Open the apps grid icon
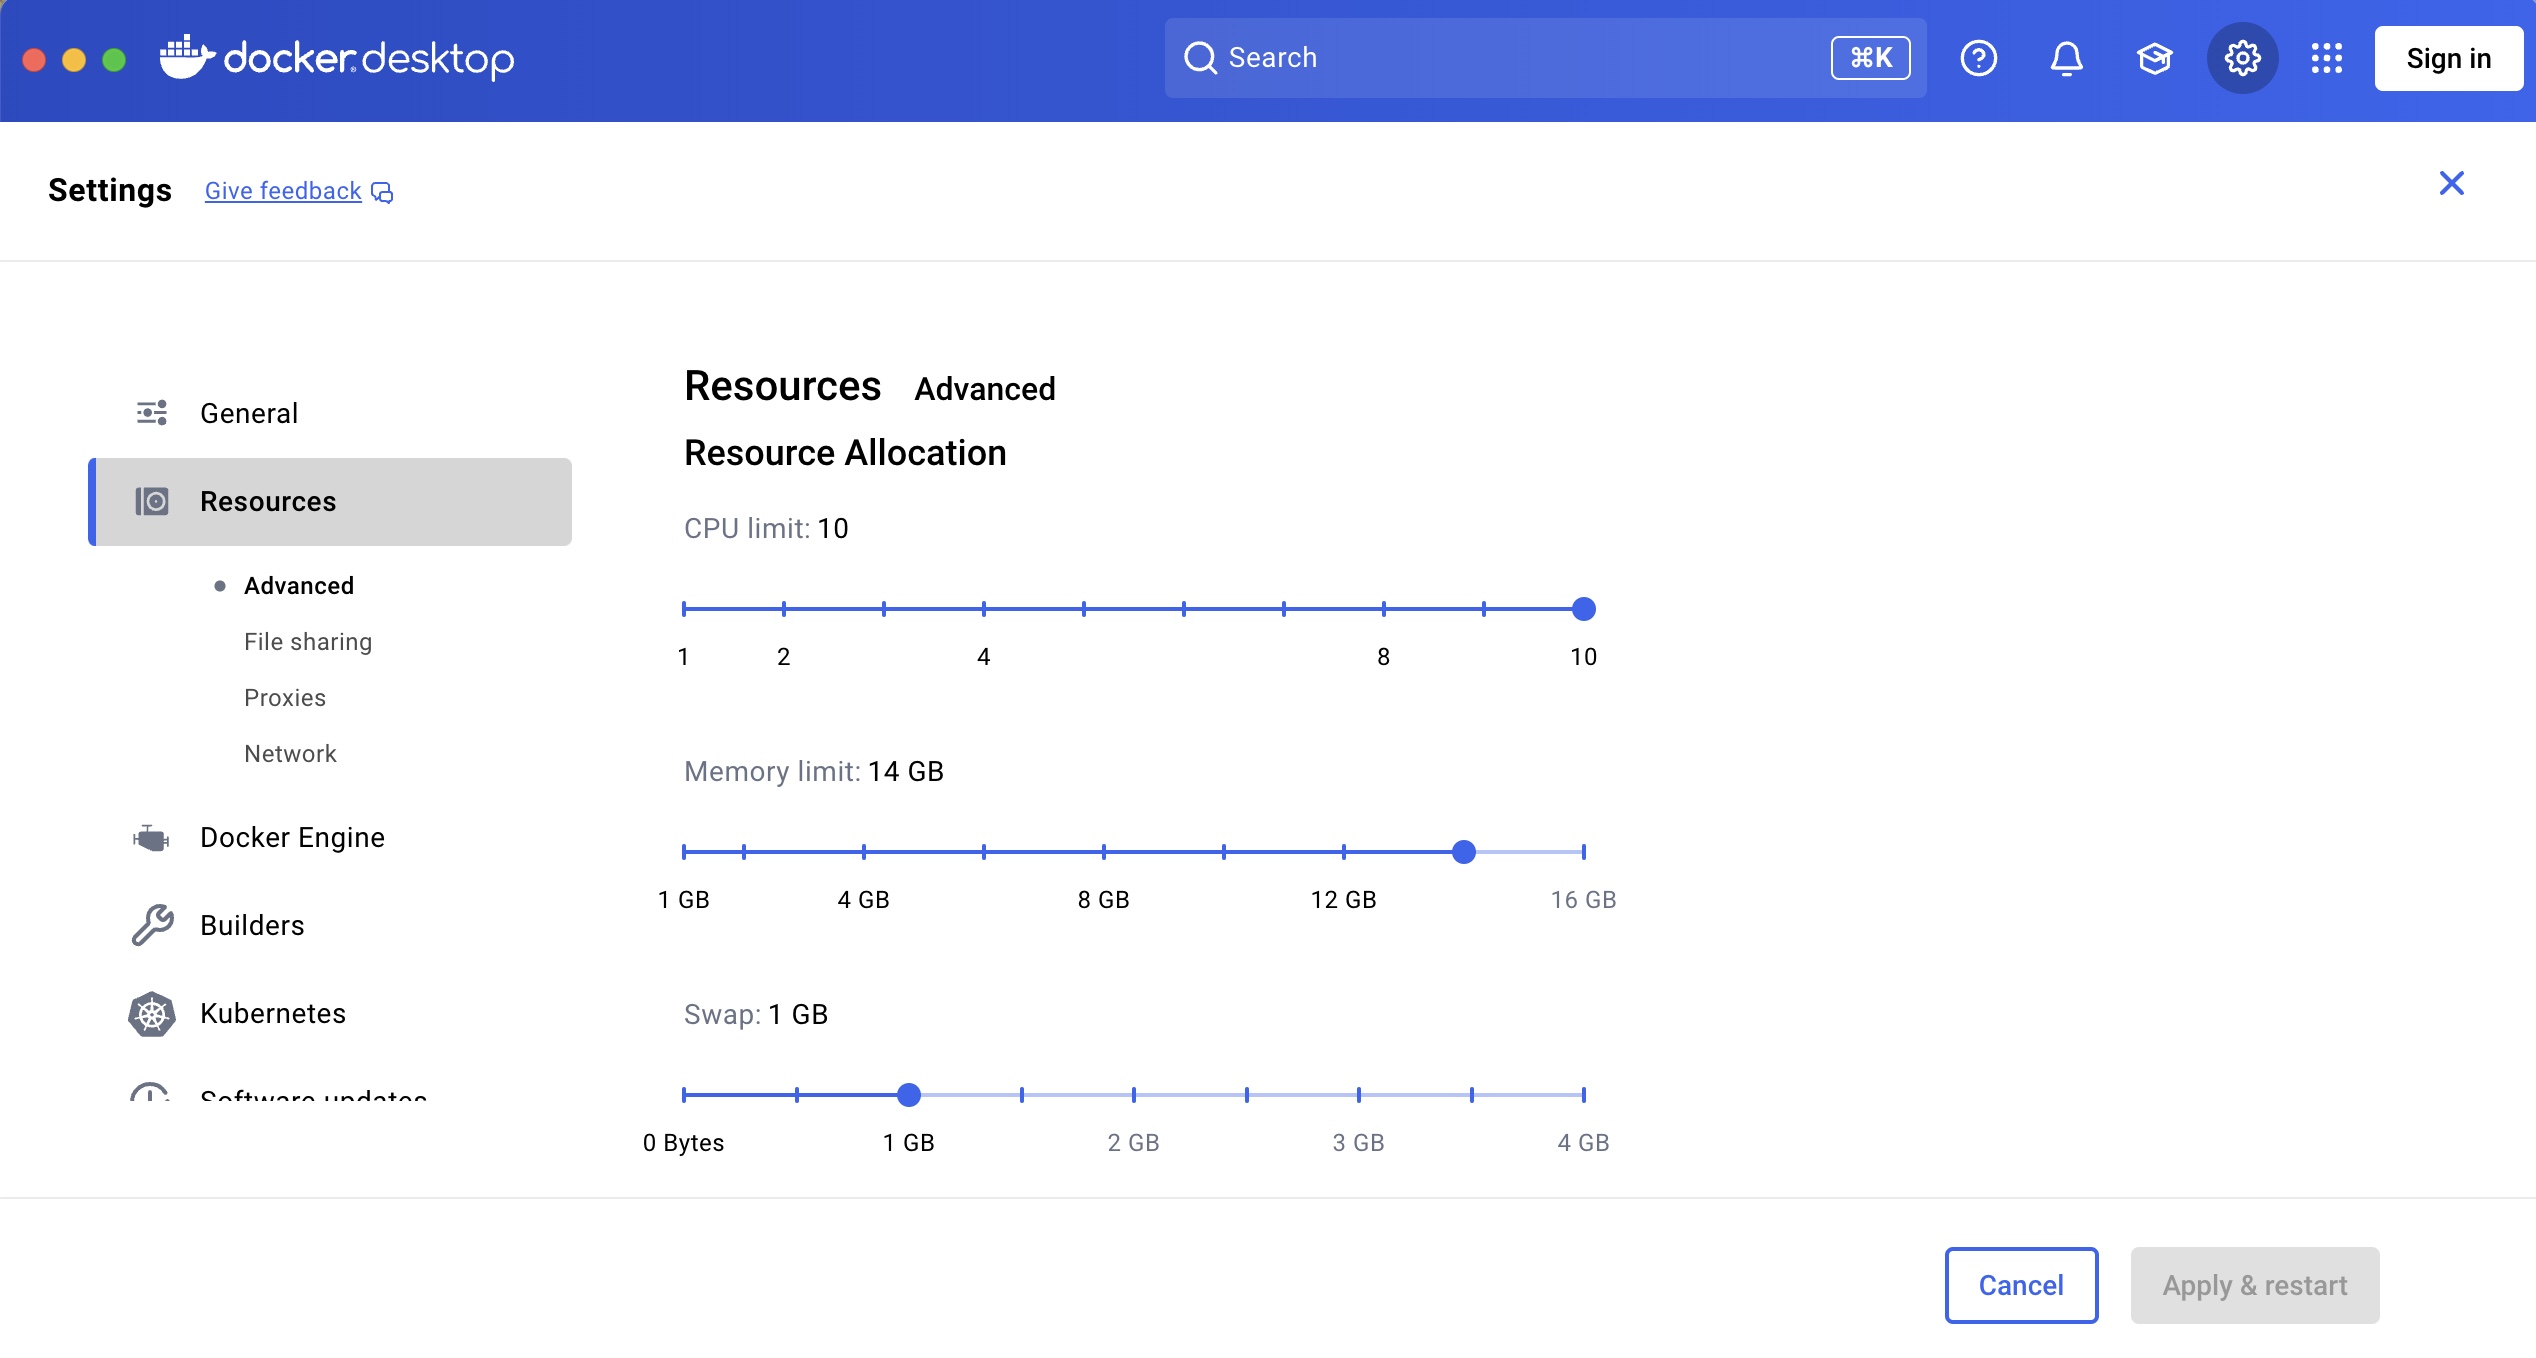 click(x=2326, y=58)
